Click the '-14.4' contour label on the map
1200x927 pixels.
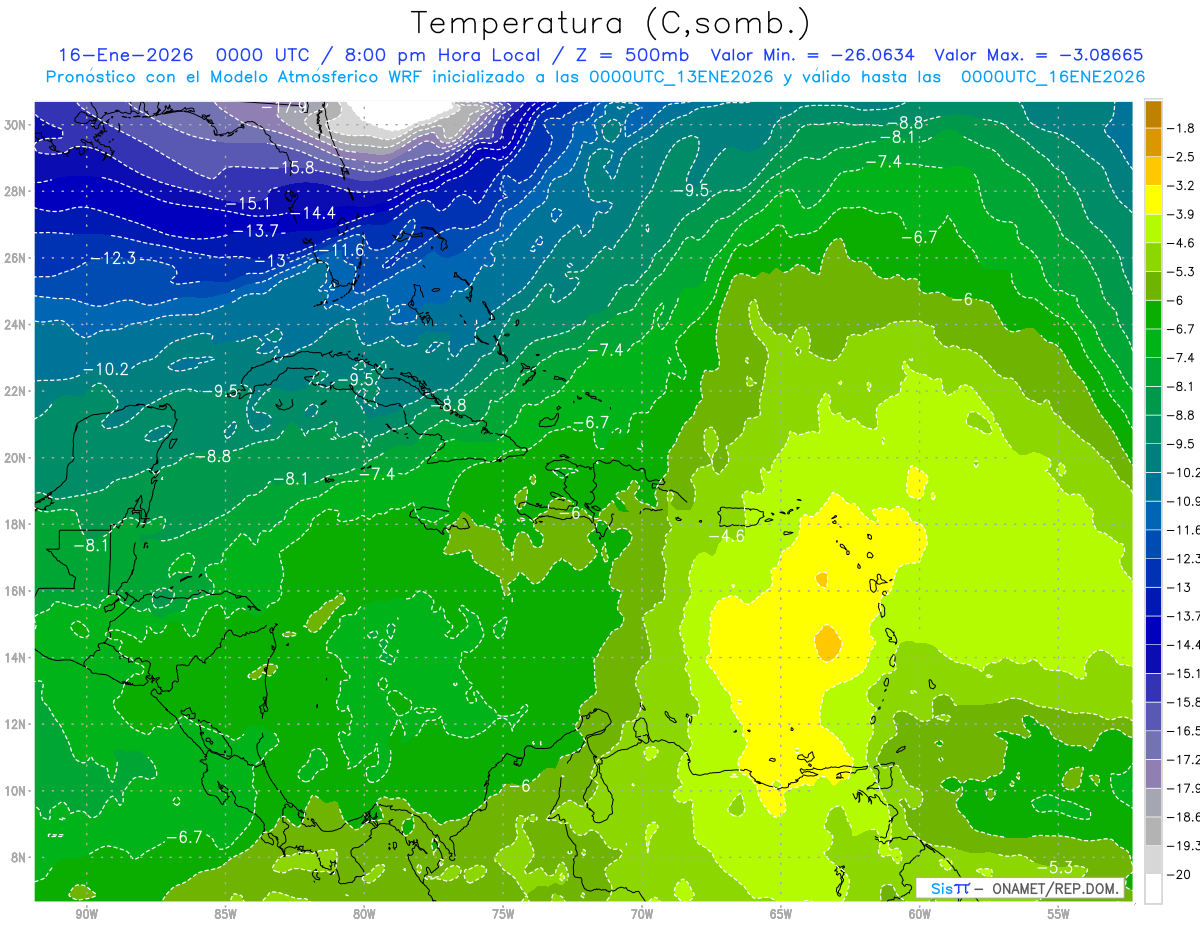(312, 213)
